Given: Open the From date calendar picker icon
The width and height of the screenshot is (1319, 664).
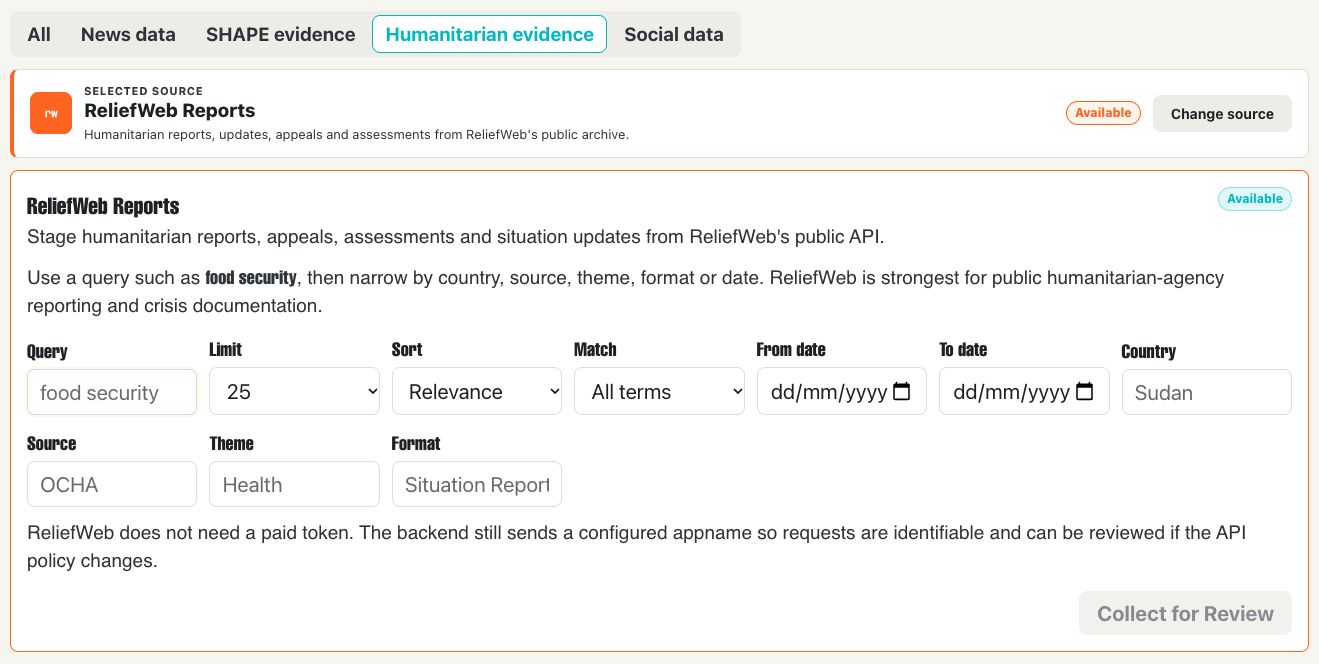Looking at the screenshot, I should pos(901,392).
